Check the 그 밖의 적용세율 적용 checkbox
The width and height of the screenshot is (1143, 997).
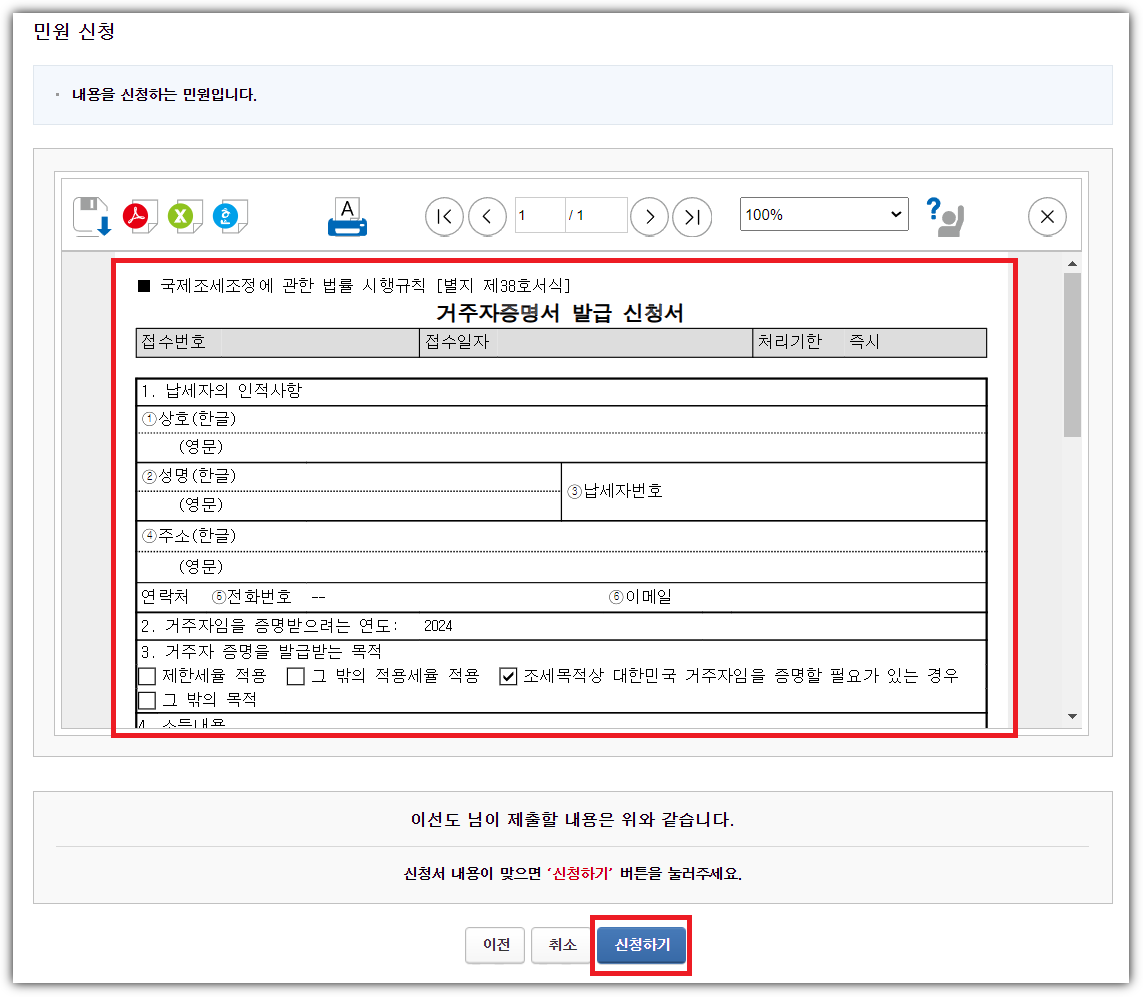295,677
